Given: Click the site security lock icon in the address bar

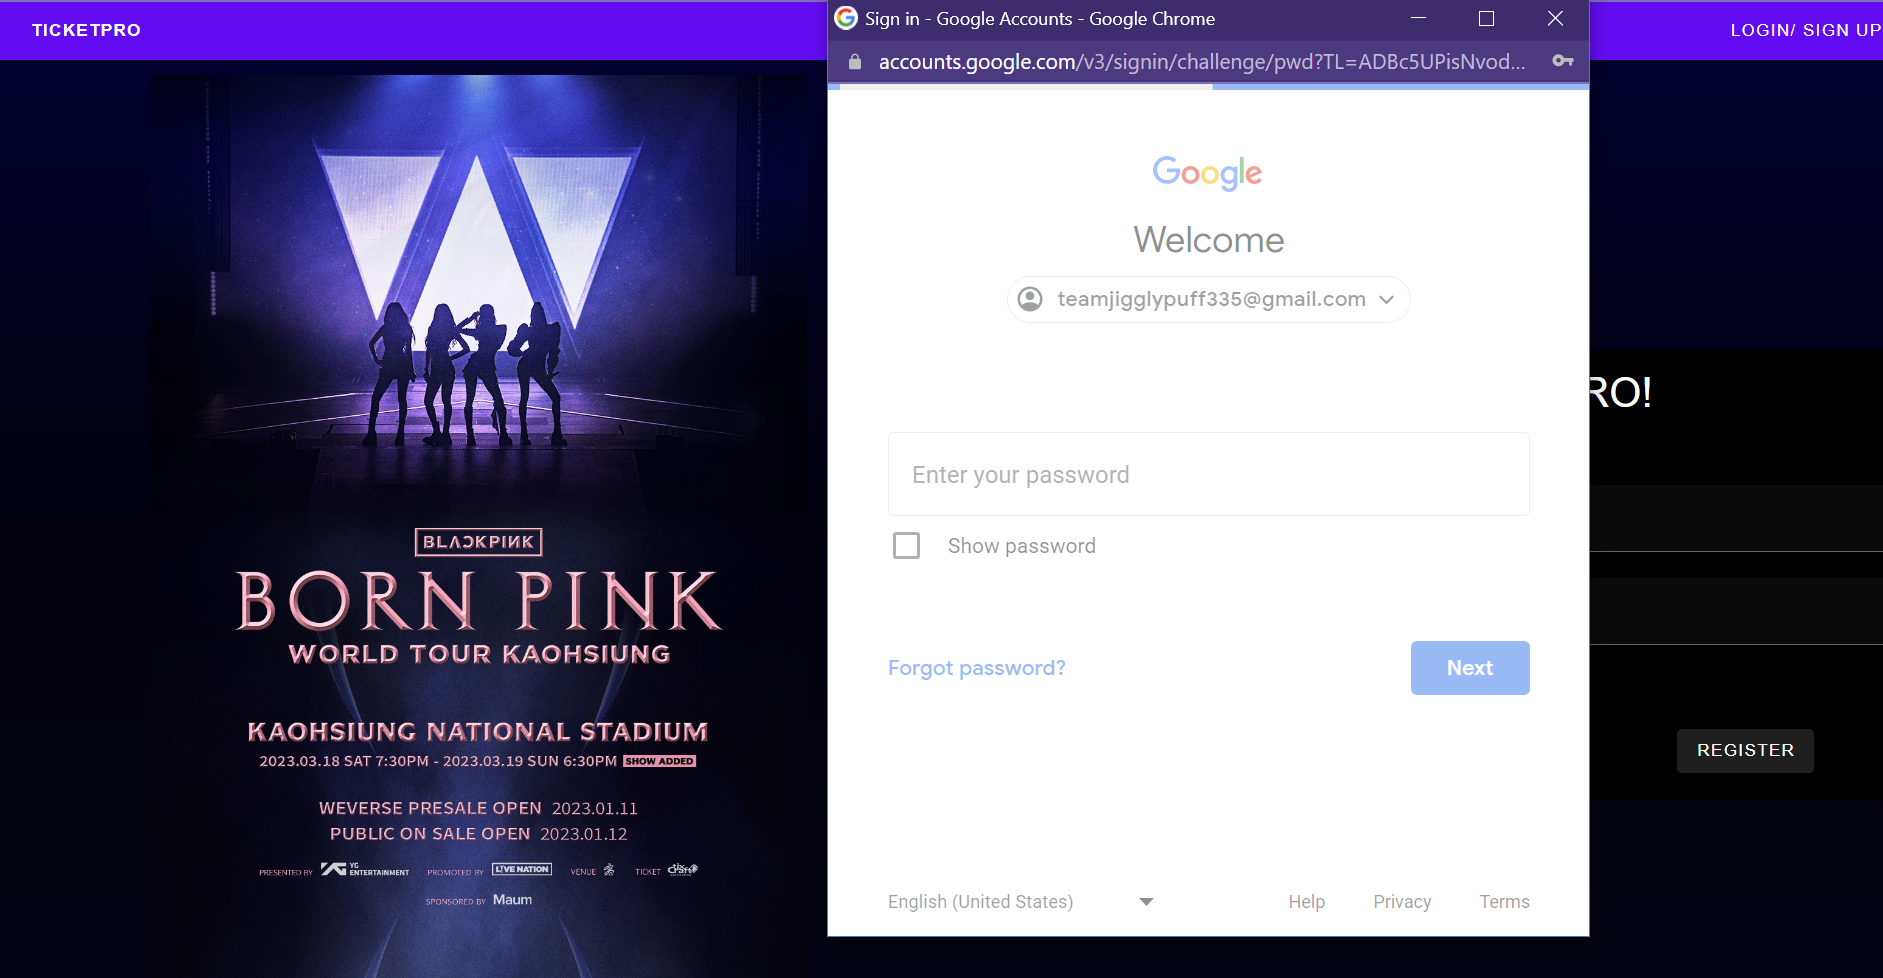Looking at the screenshot, I should point(855,62).
